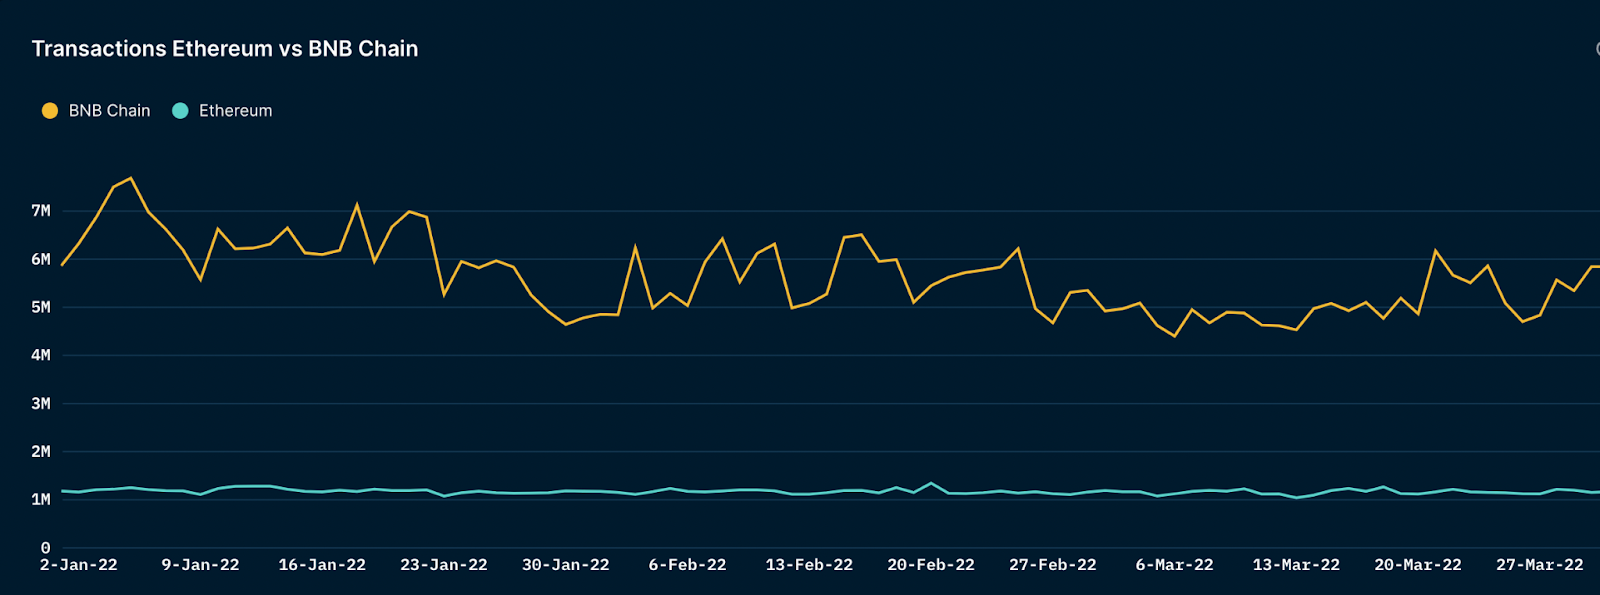
Task: Select the chart title "Transactions Ethereum vs BNB Chain"
Action: [x=225, y=49]
